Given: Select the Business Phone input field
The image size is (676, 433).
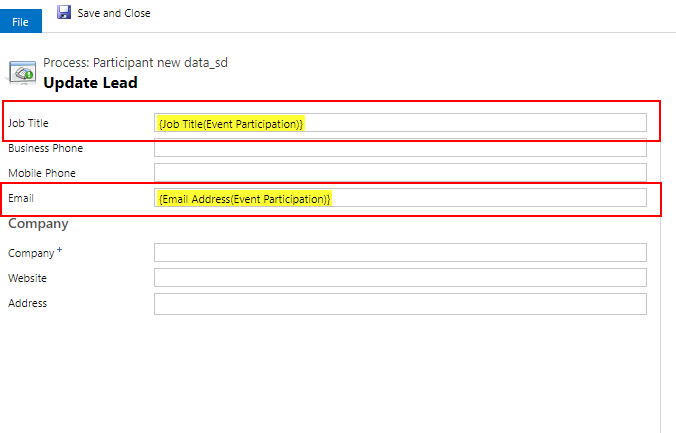Looking at the screenshot, I should (400, 147).
